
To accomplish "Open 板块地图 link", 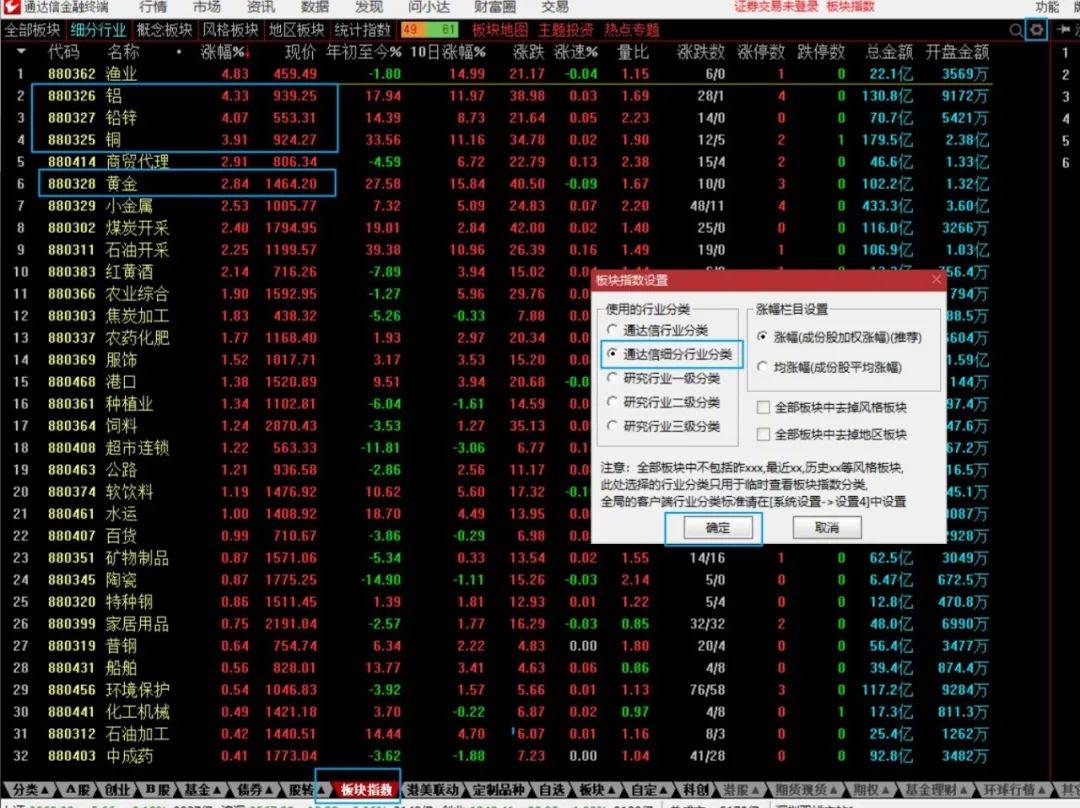I will (x=500, y=30).
